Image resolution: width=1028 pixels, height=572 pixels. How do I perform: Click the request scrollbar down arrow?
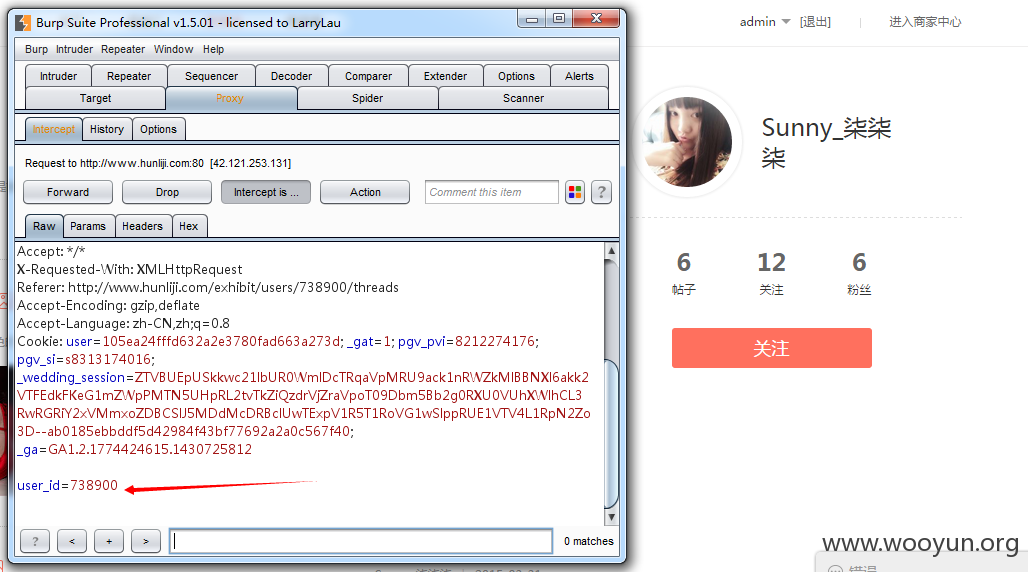[x=611, y=518]
